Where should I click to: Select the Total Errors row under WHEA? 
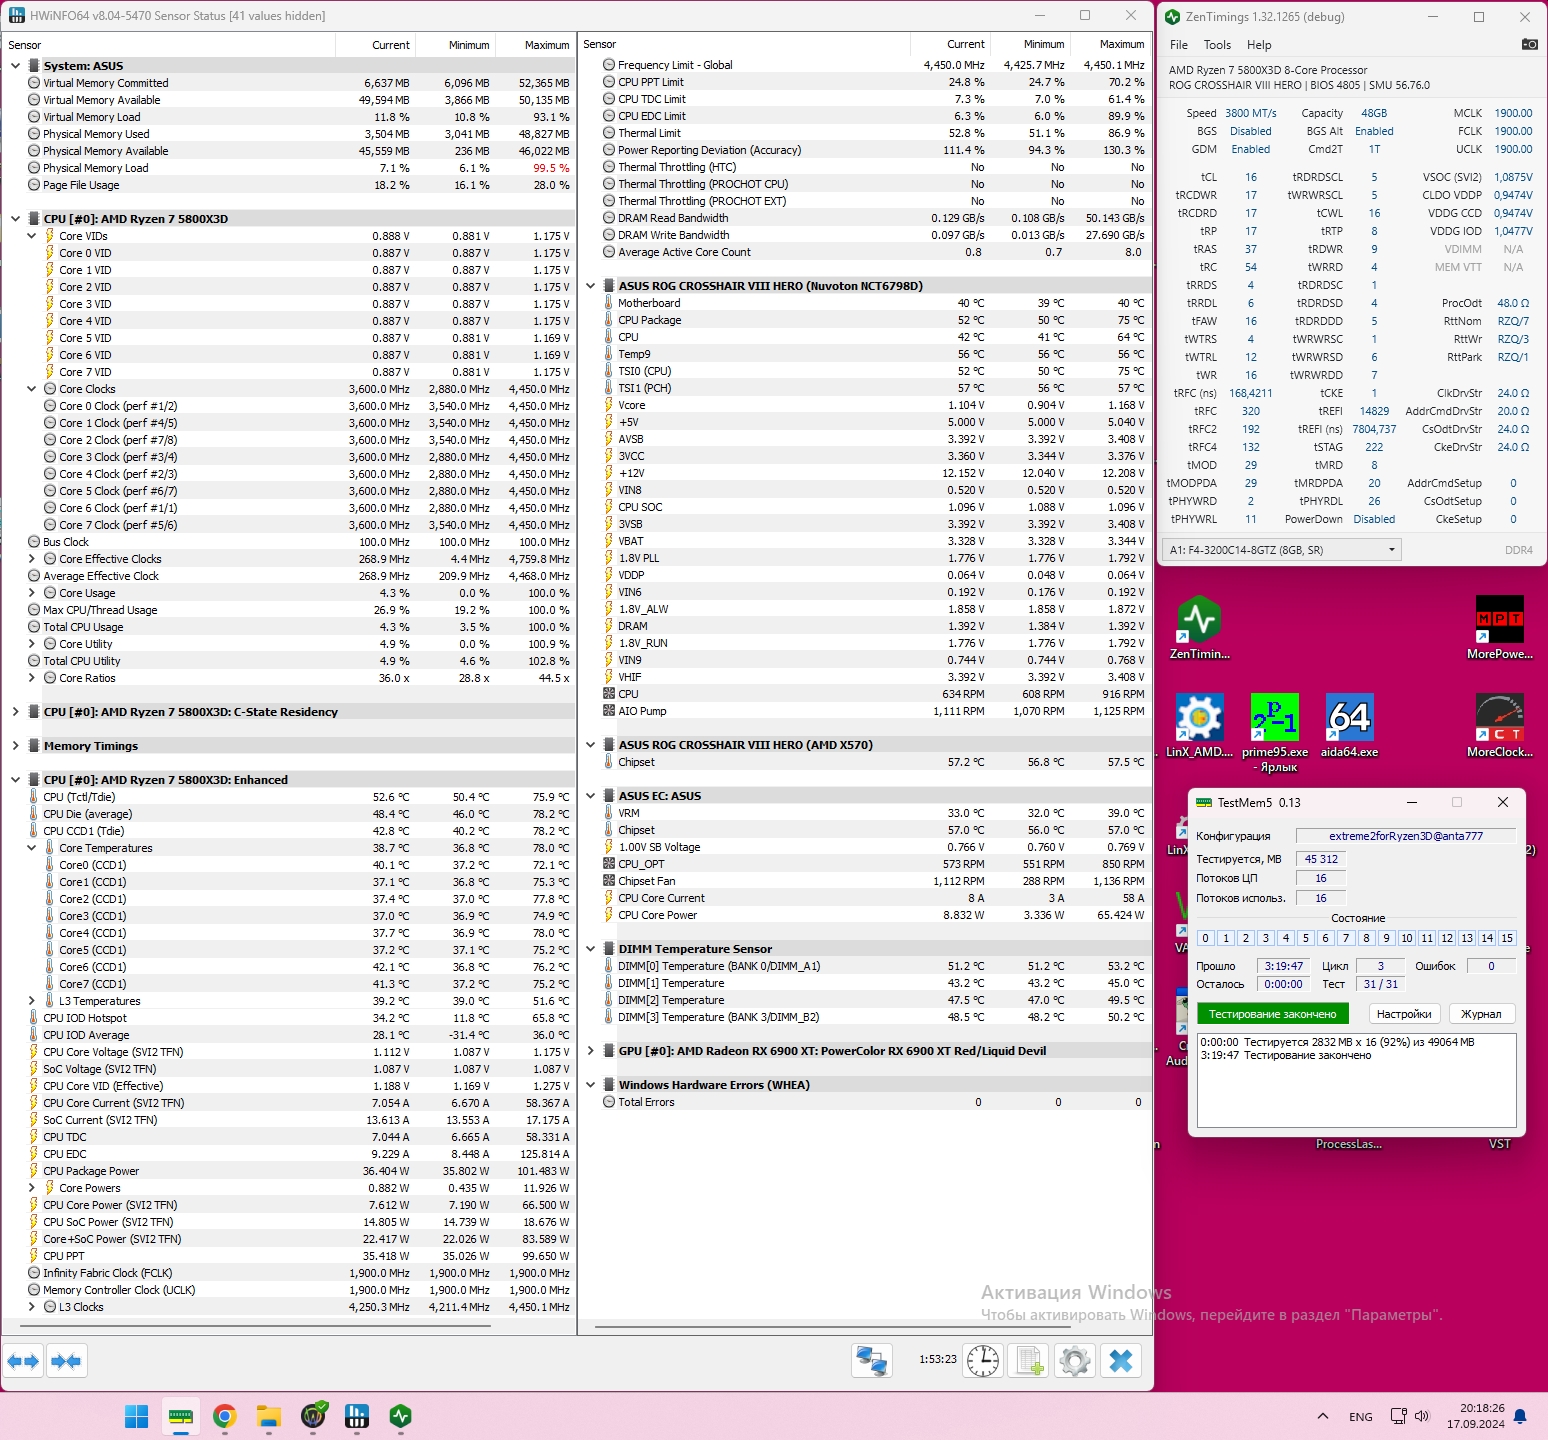pos(866,1102)
